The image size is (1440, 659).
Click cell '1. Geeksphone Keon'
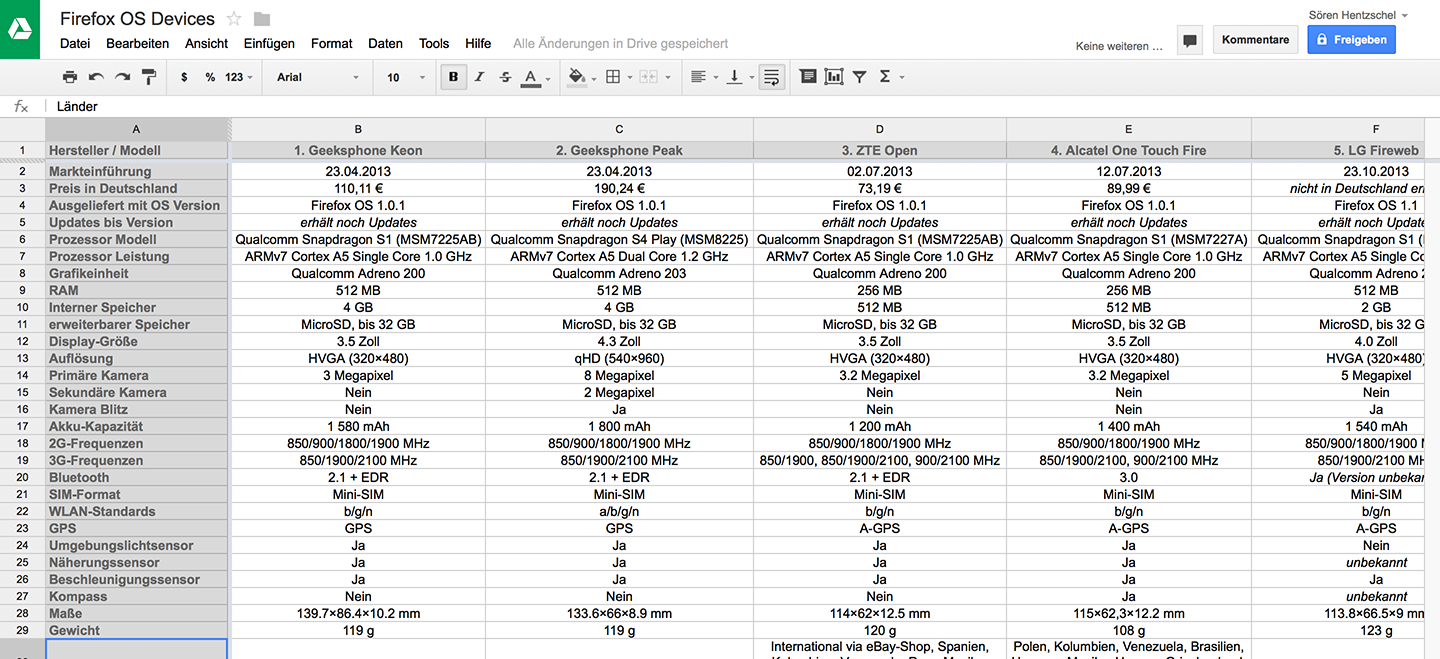pos(358,150)
